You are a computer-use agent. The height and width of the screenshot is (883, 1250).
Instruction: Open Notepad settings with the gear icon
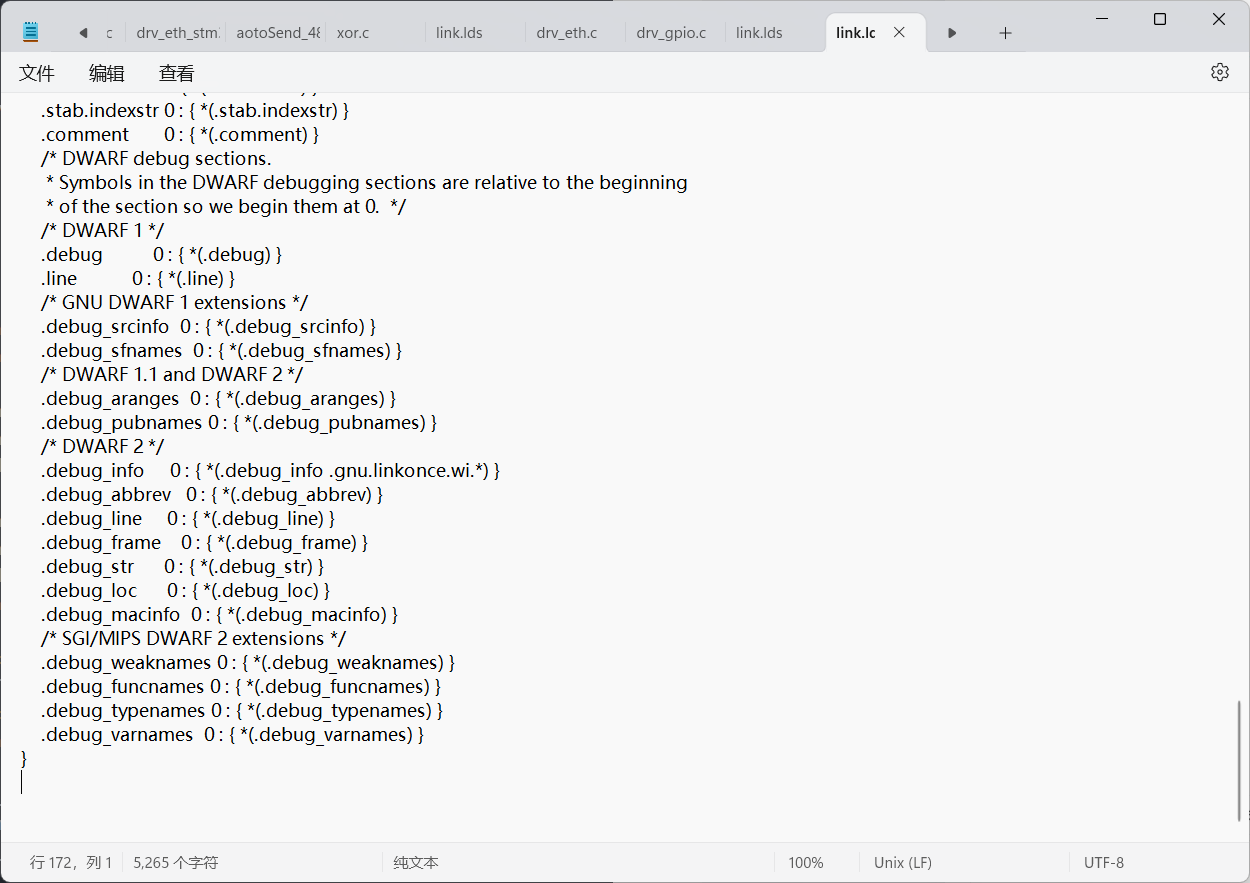[x=1219, y=71]
